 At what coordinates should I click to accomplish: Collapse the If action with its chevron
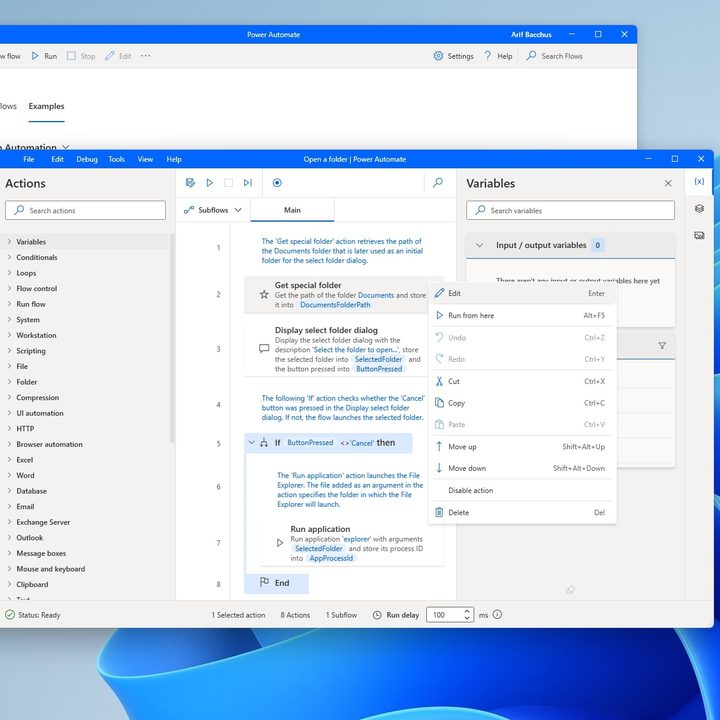[251, 443]
